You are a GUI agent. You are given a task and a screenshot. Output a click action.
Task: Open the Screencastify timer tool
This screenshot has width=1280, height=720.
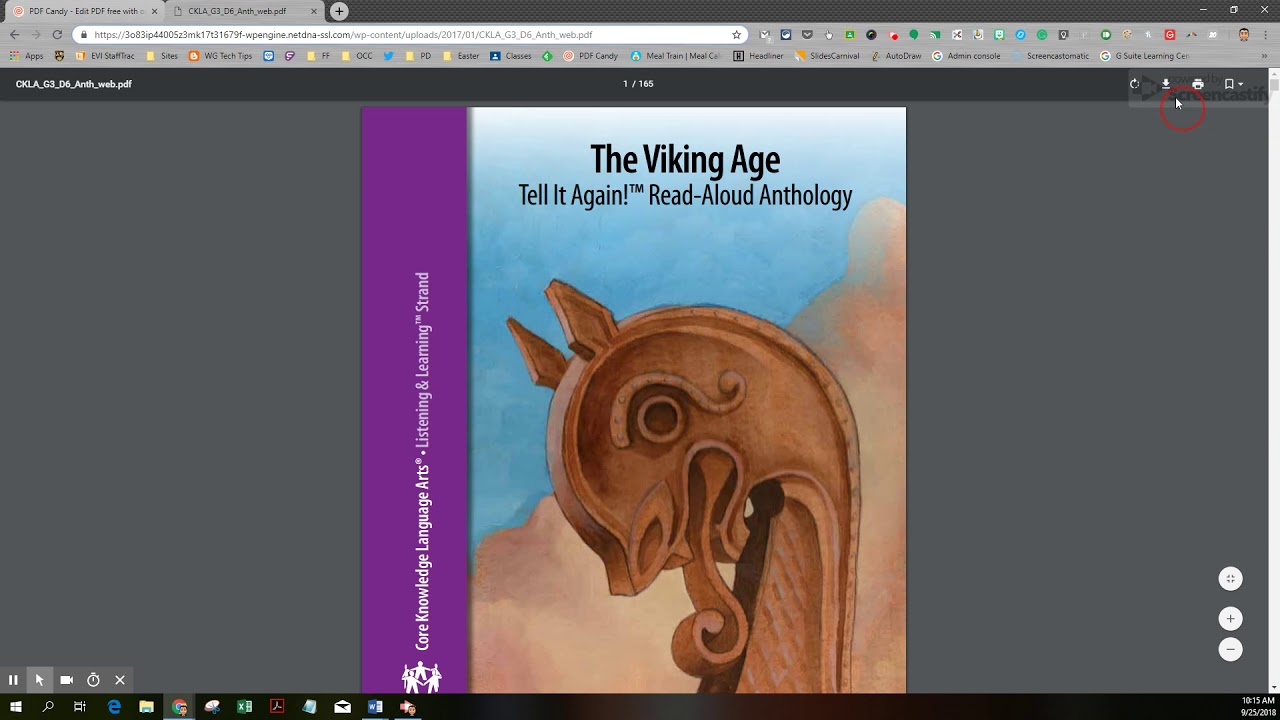[93, 680]
